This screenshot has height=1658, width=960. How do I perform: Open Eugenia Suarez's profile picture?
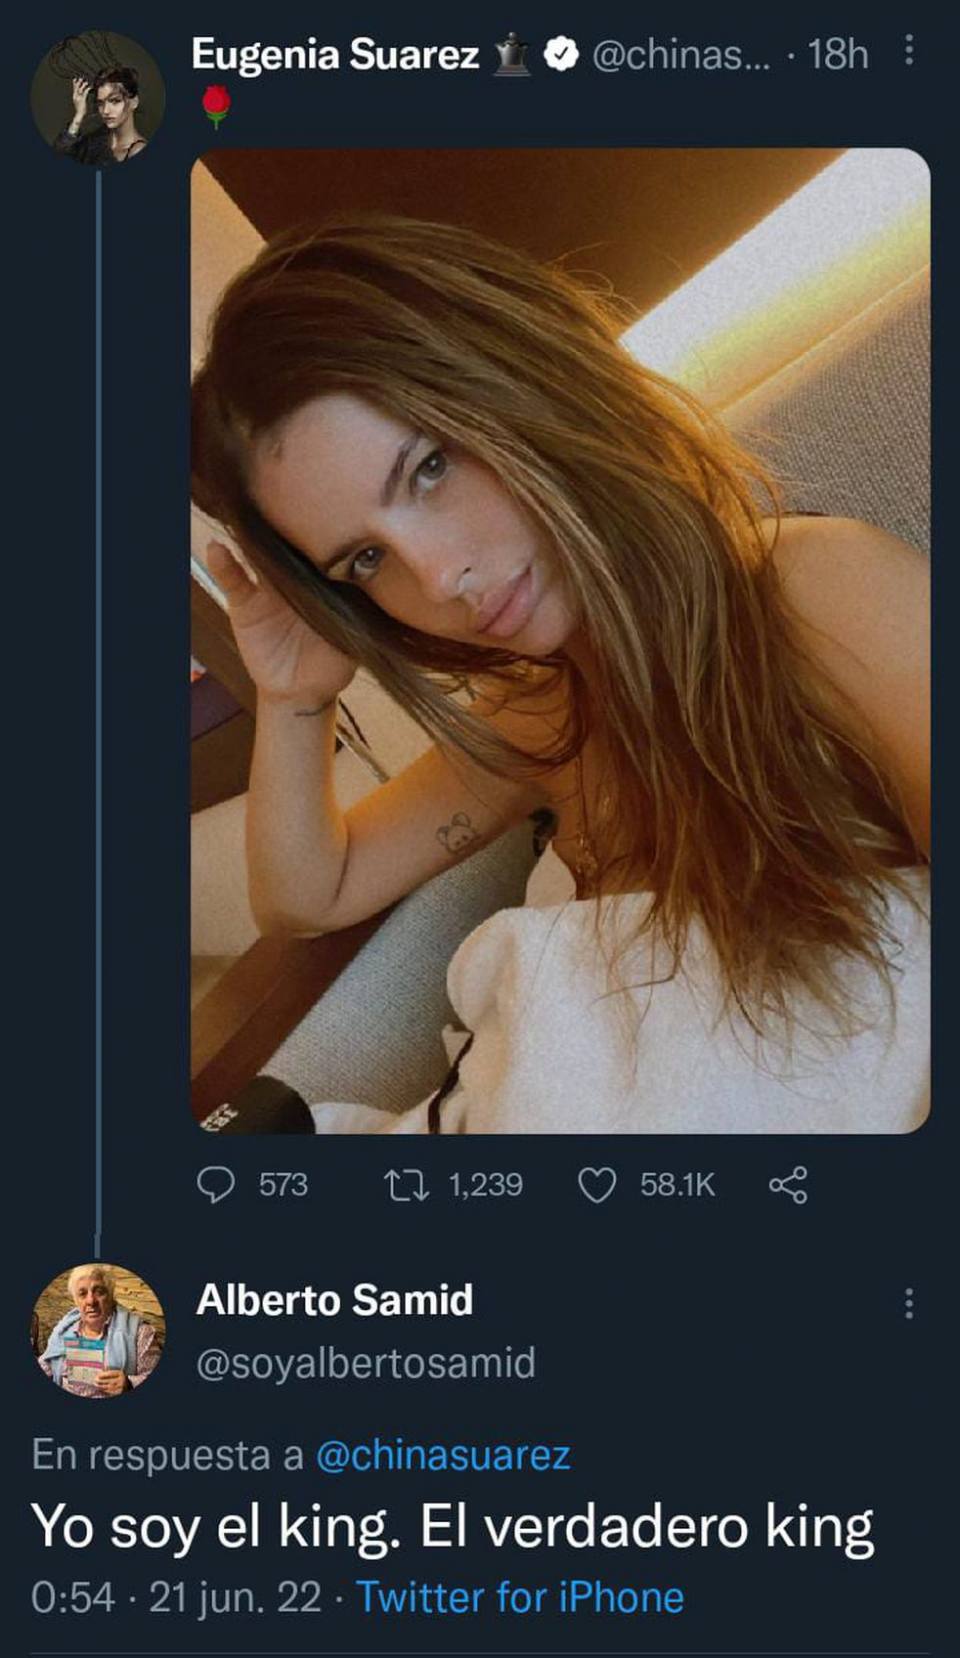pyautogui.click(x=98, y=97)
